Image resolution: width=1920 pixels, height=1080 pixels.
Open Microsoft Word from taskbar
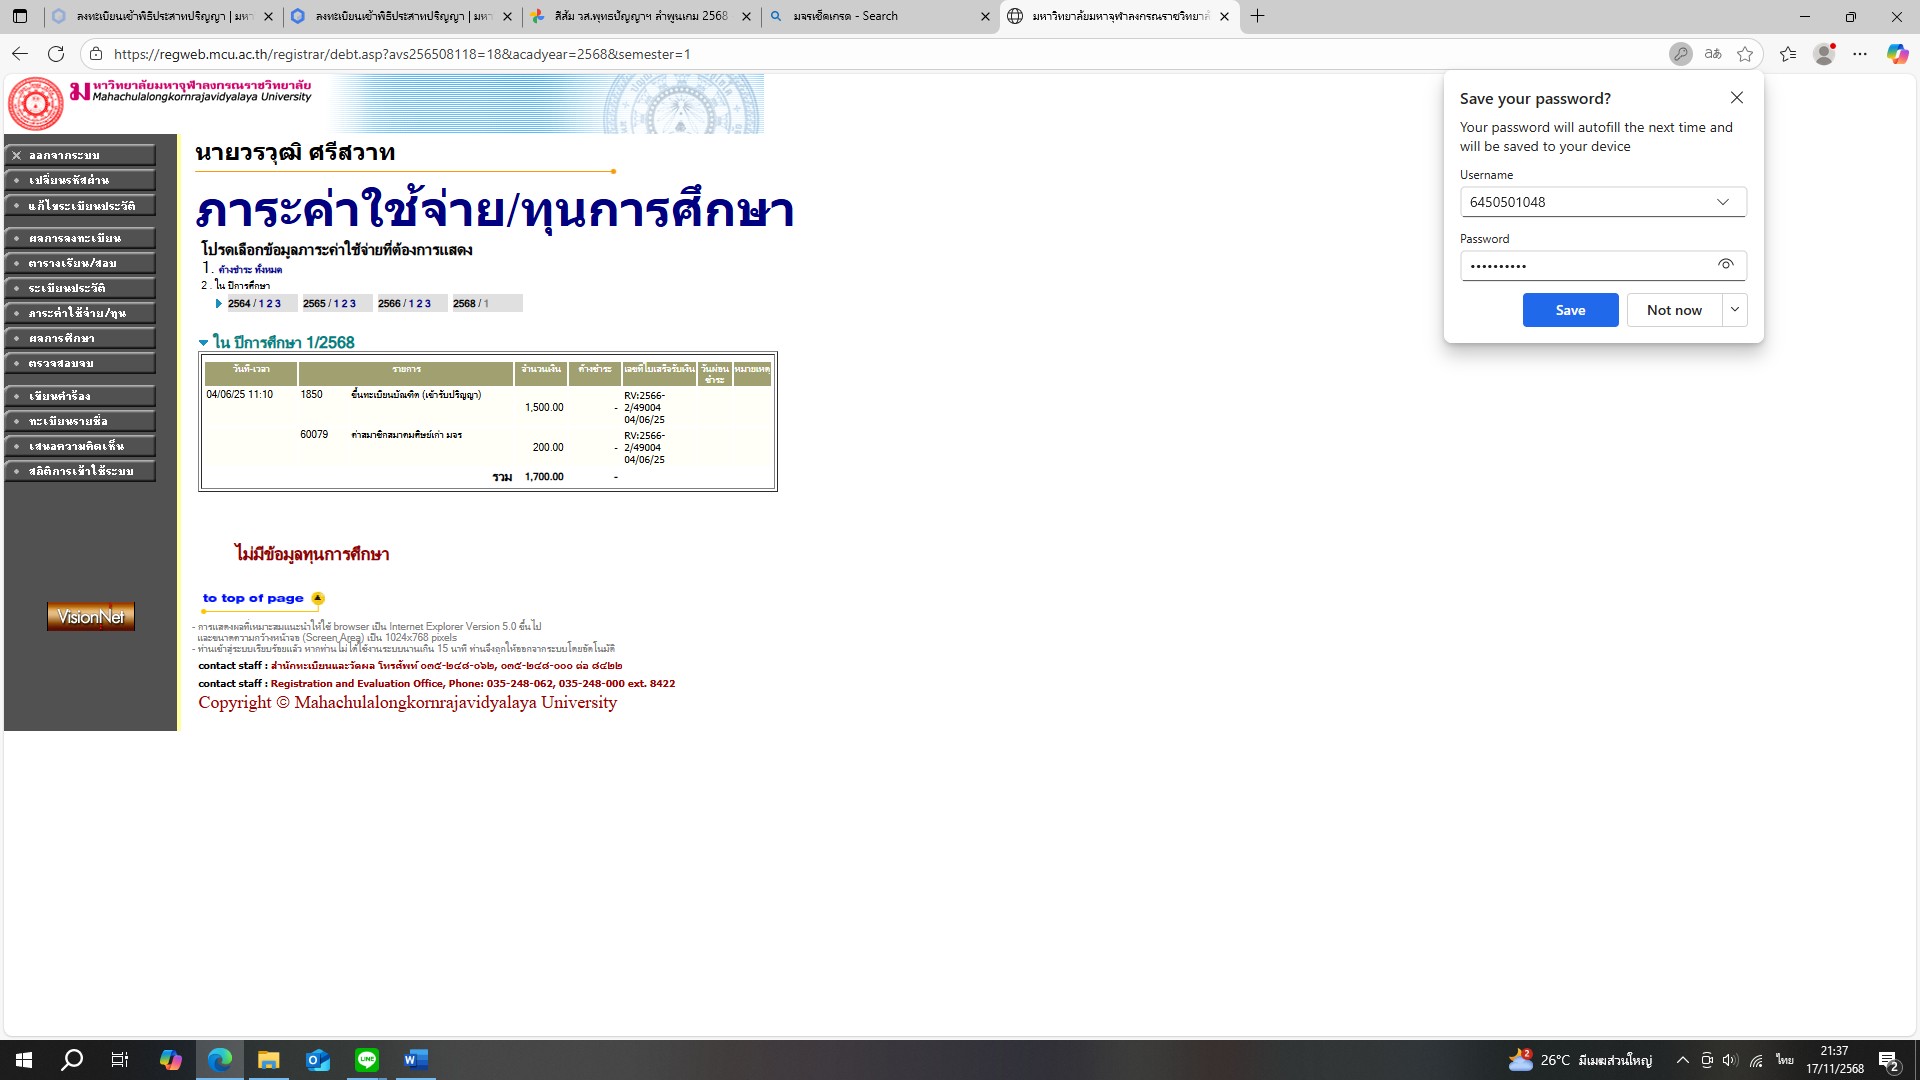click(416, 1060)
